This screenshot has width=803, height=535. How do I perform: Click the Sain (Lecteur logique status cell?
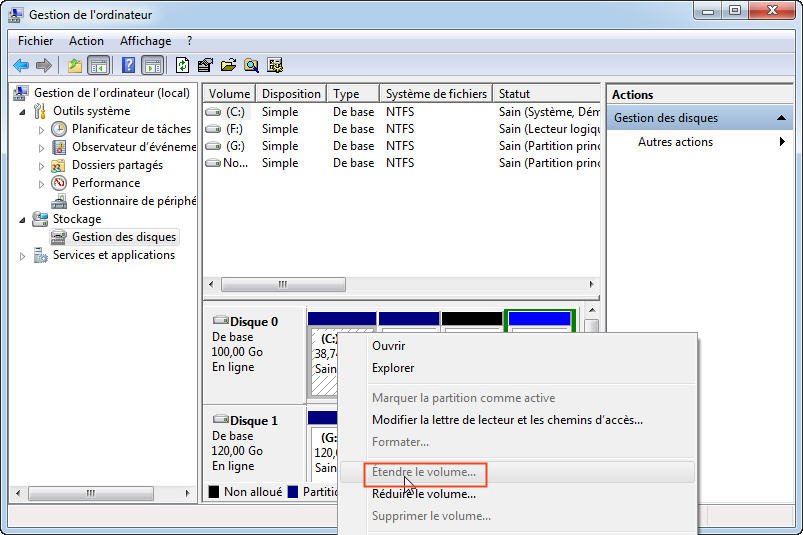pos(549,129)
